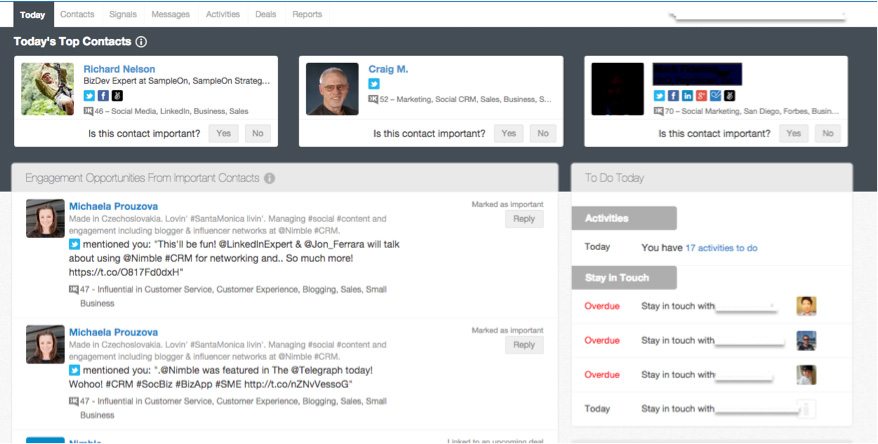Click the Klout icon in the first Michaela post
Screen dimensions: 878x444
pyautogui.click(x=73, y=289)
